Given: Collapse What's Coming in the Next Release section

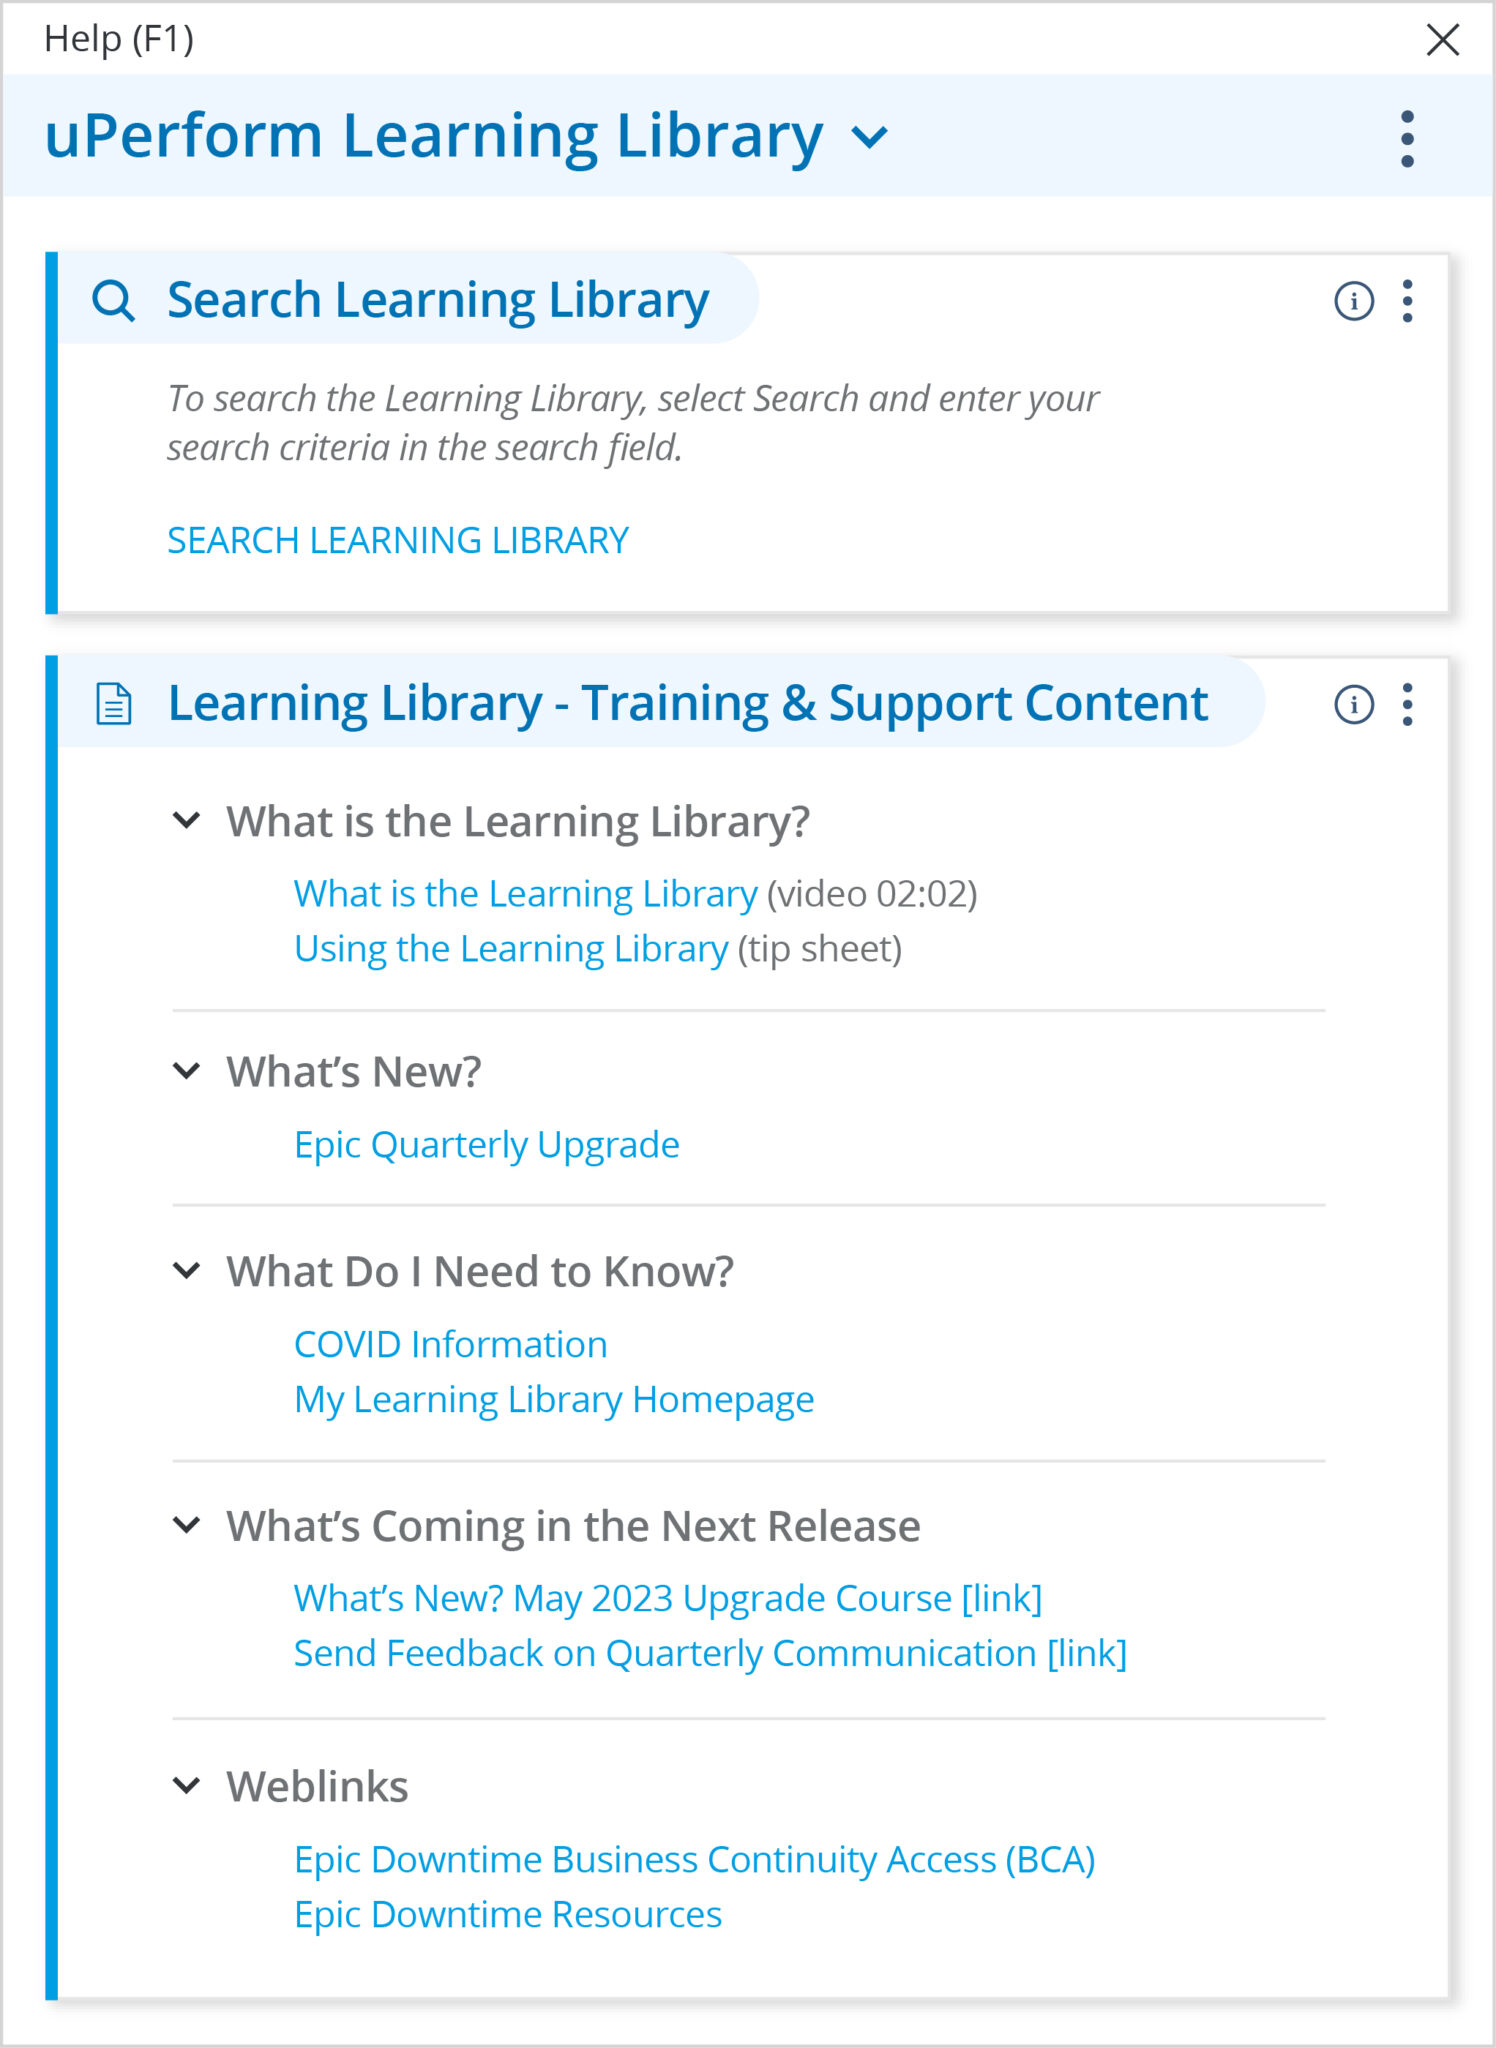Looking at the screenshot, I should (187, 1526).
